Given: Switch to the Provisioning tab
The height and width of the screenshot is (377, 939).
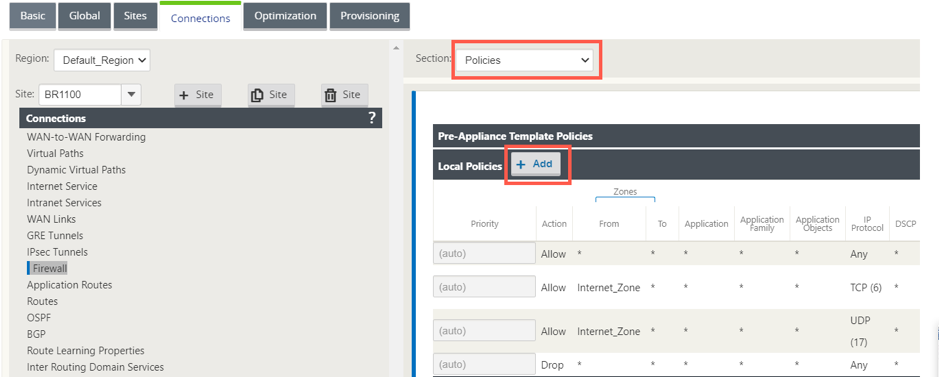Looking at the screenshot, I should [370, 16].
